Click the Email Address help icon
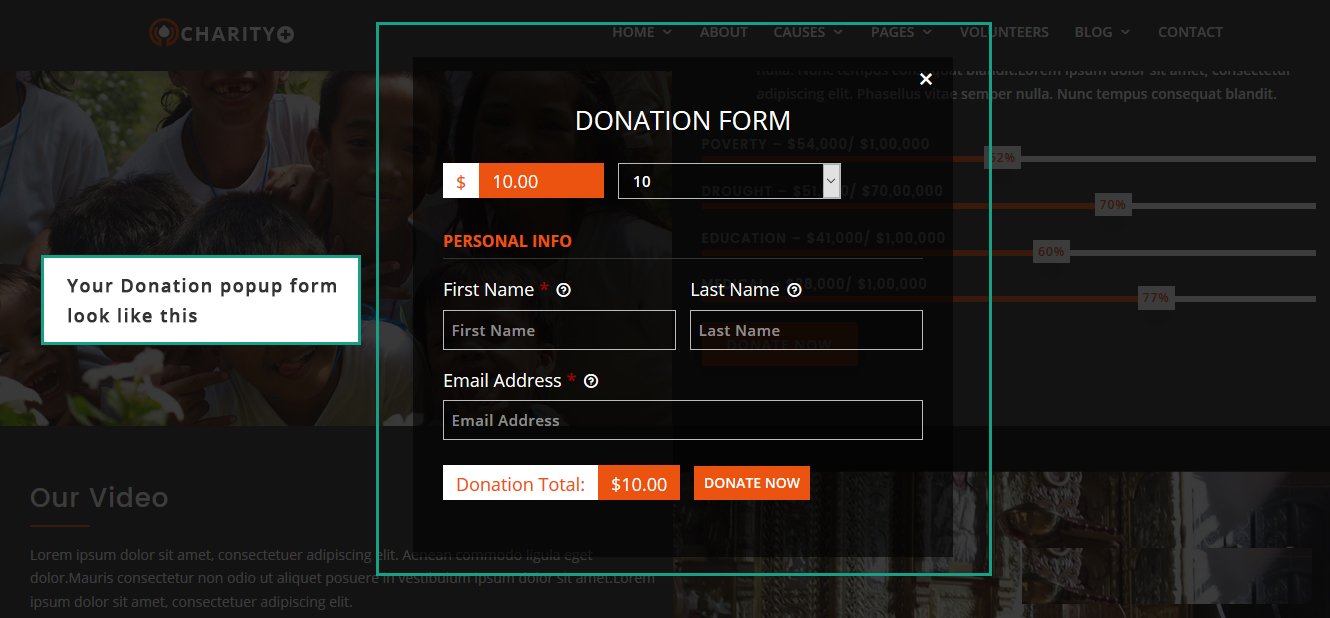Screen dimensions: 1330x618 pos(591,381)
